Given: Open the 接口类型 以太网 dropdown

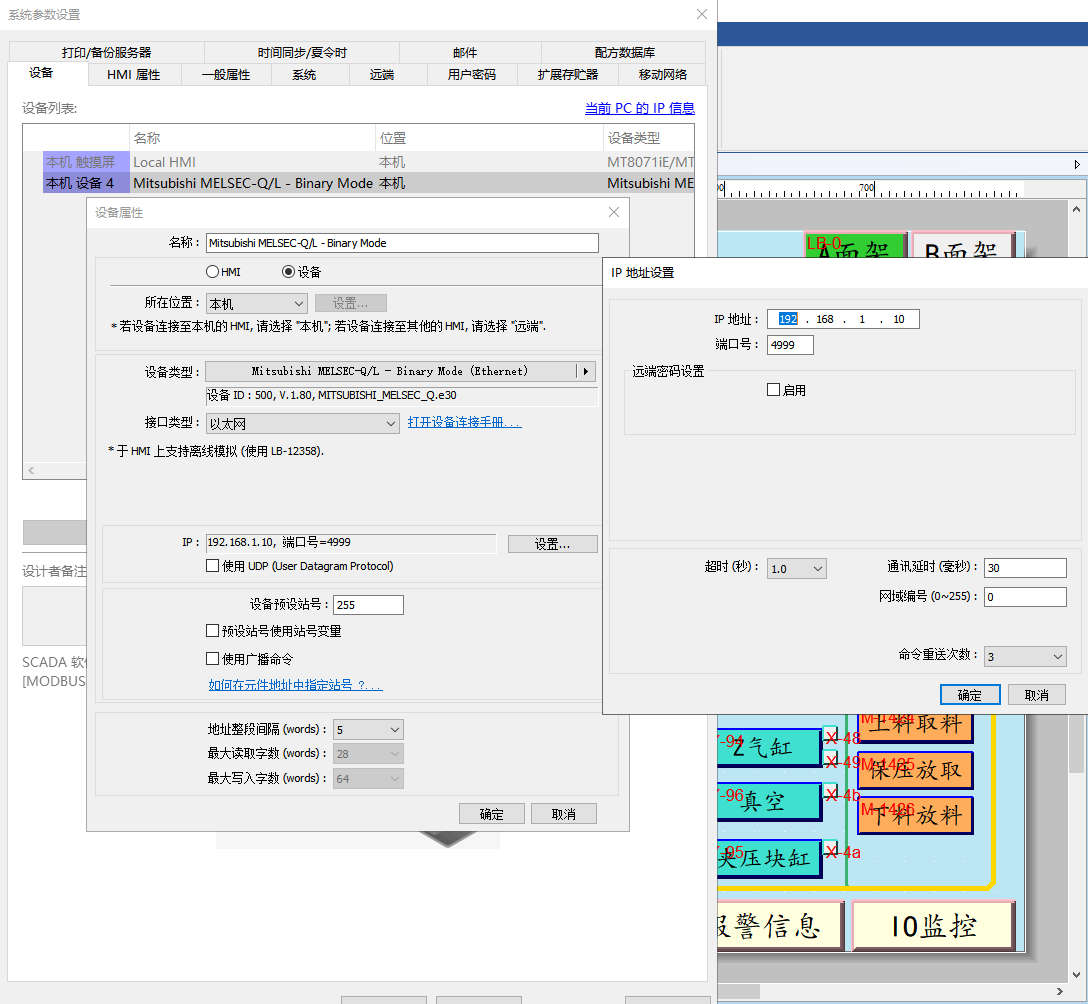Looking at the screenshot, I should coord(303,424).
